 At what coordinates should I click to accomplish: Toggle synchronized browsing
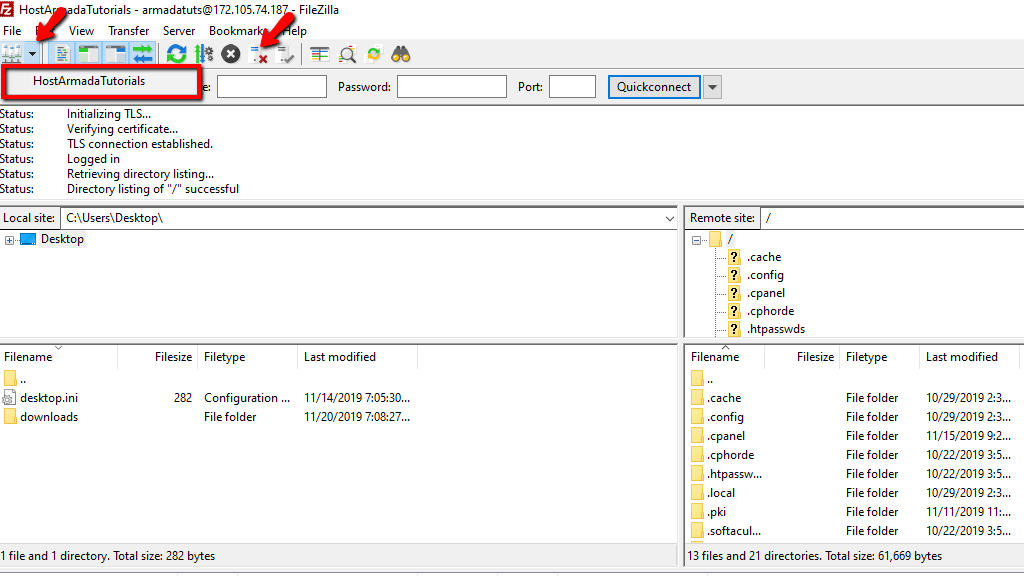click(374, 54)
